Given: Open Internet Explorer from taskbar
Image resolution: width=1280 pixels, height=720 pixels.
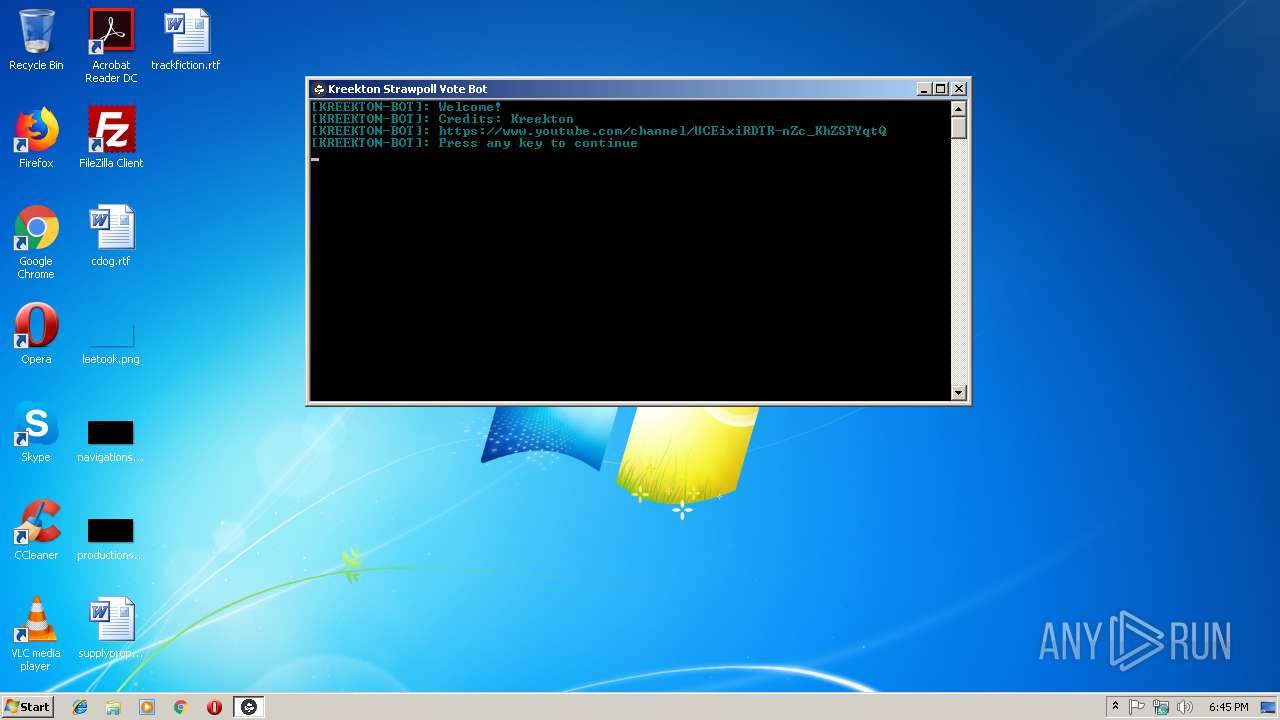Looking at the screenshot, I should click(80, 707).
